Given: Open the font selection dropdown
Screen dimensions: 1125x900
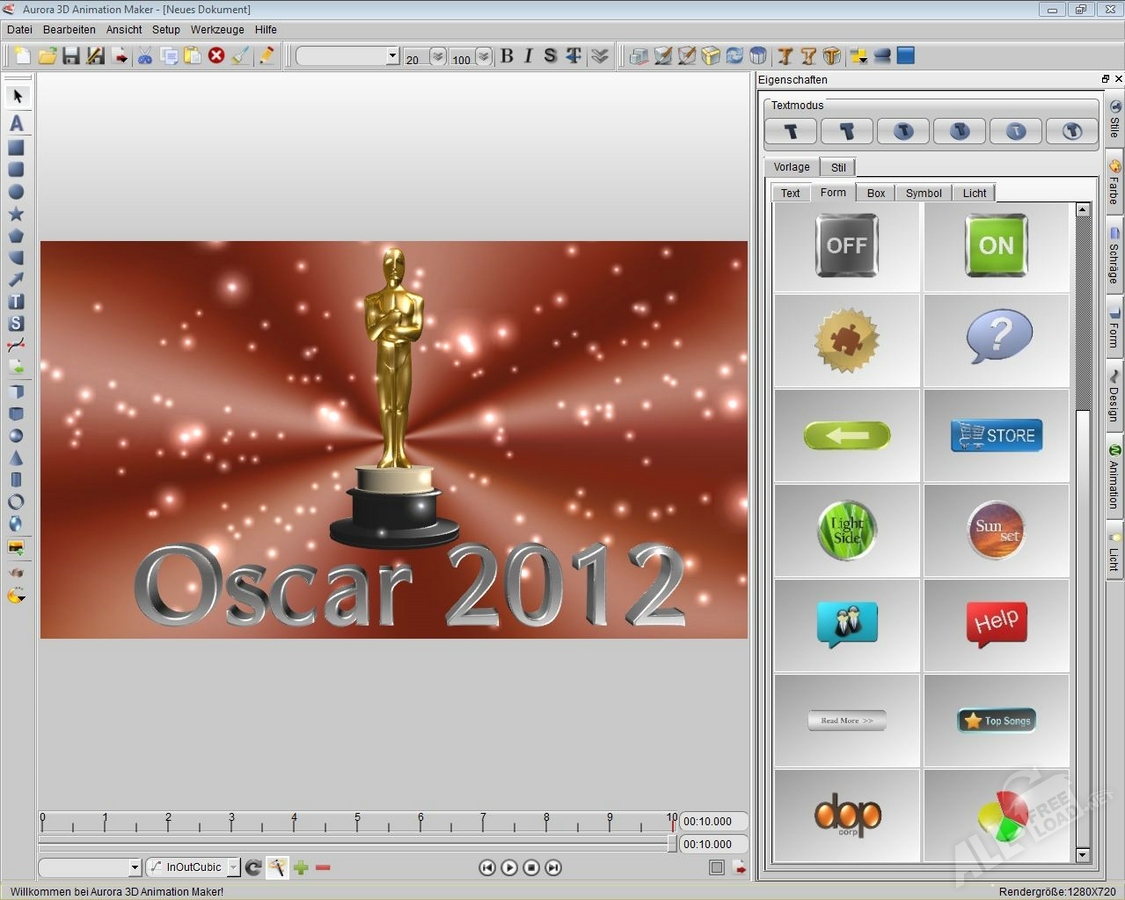Looking at the screenshot, I should tap(395, 56).
